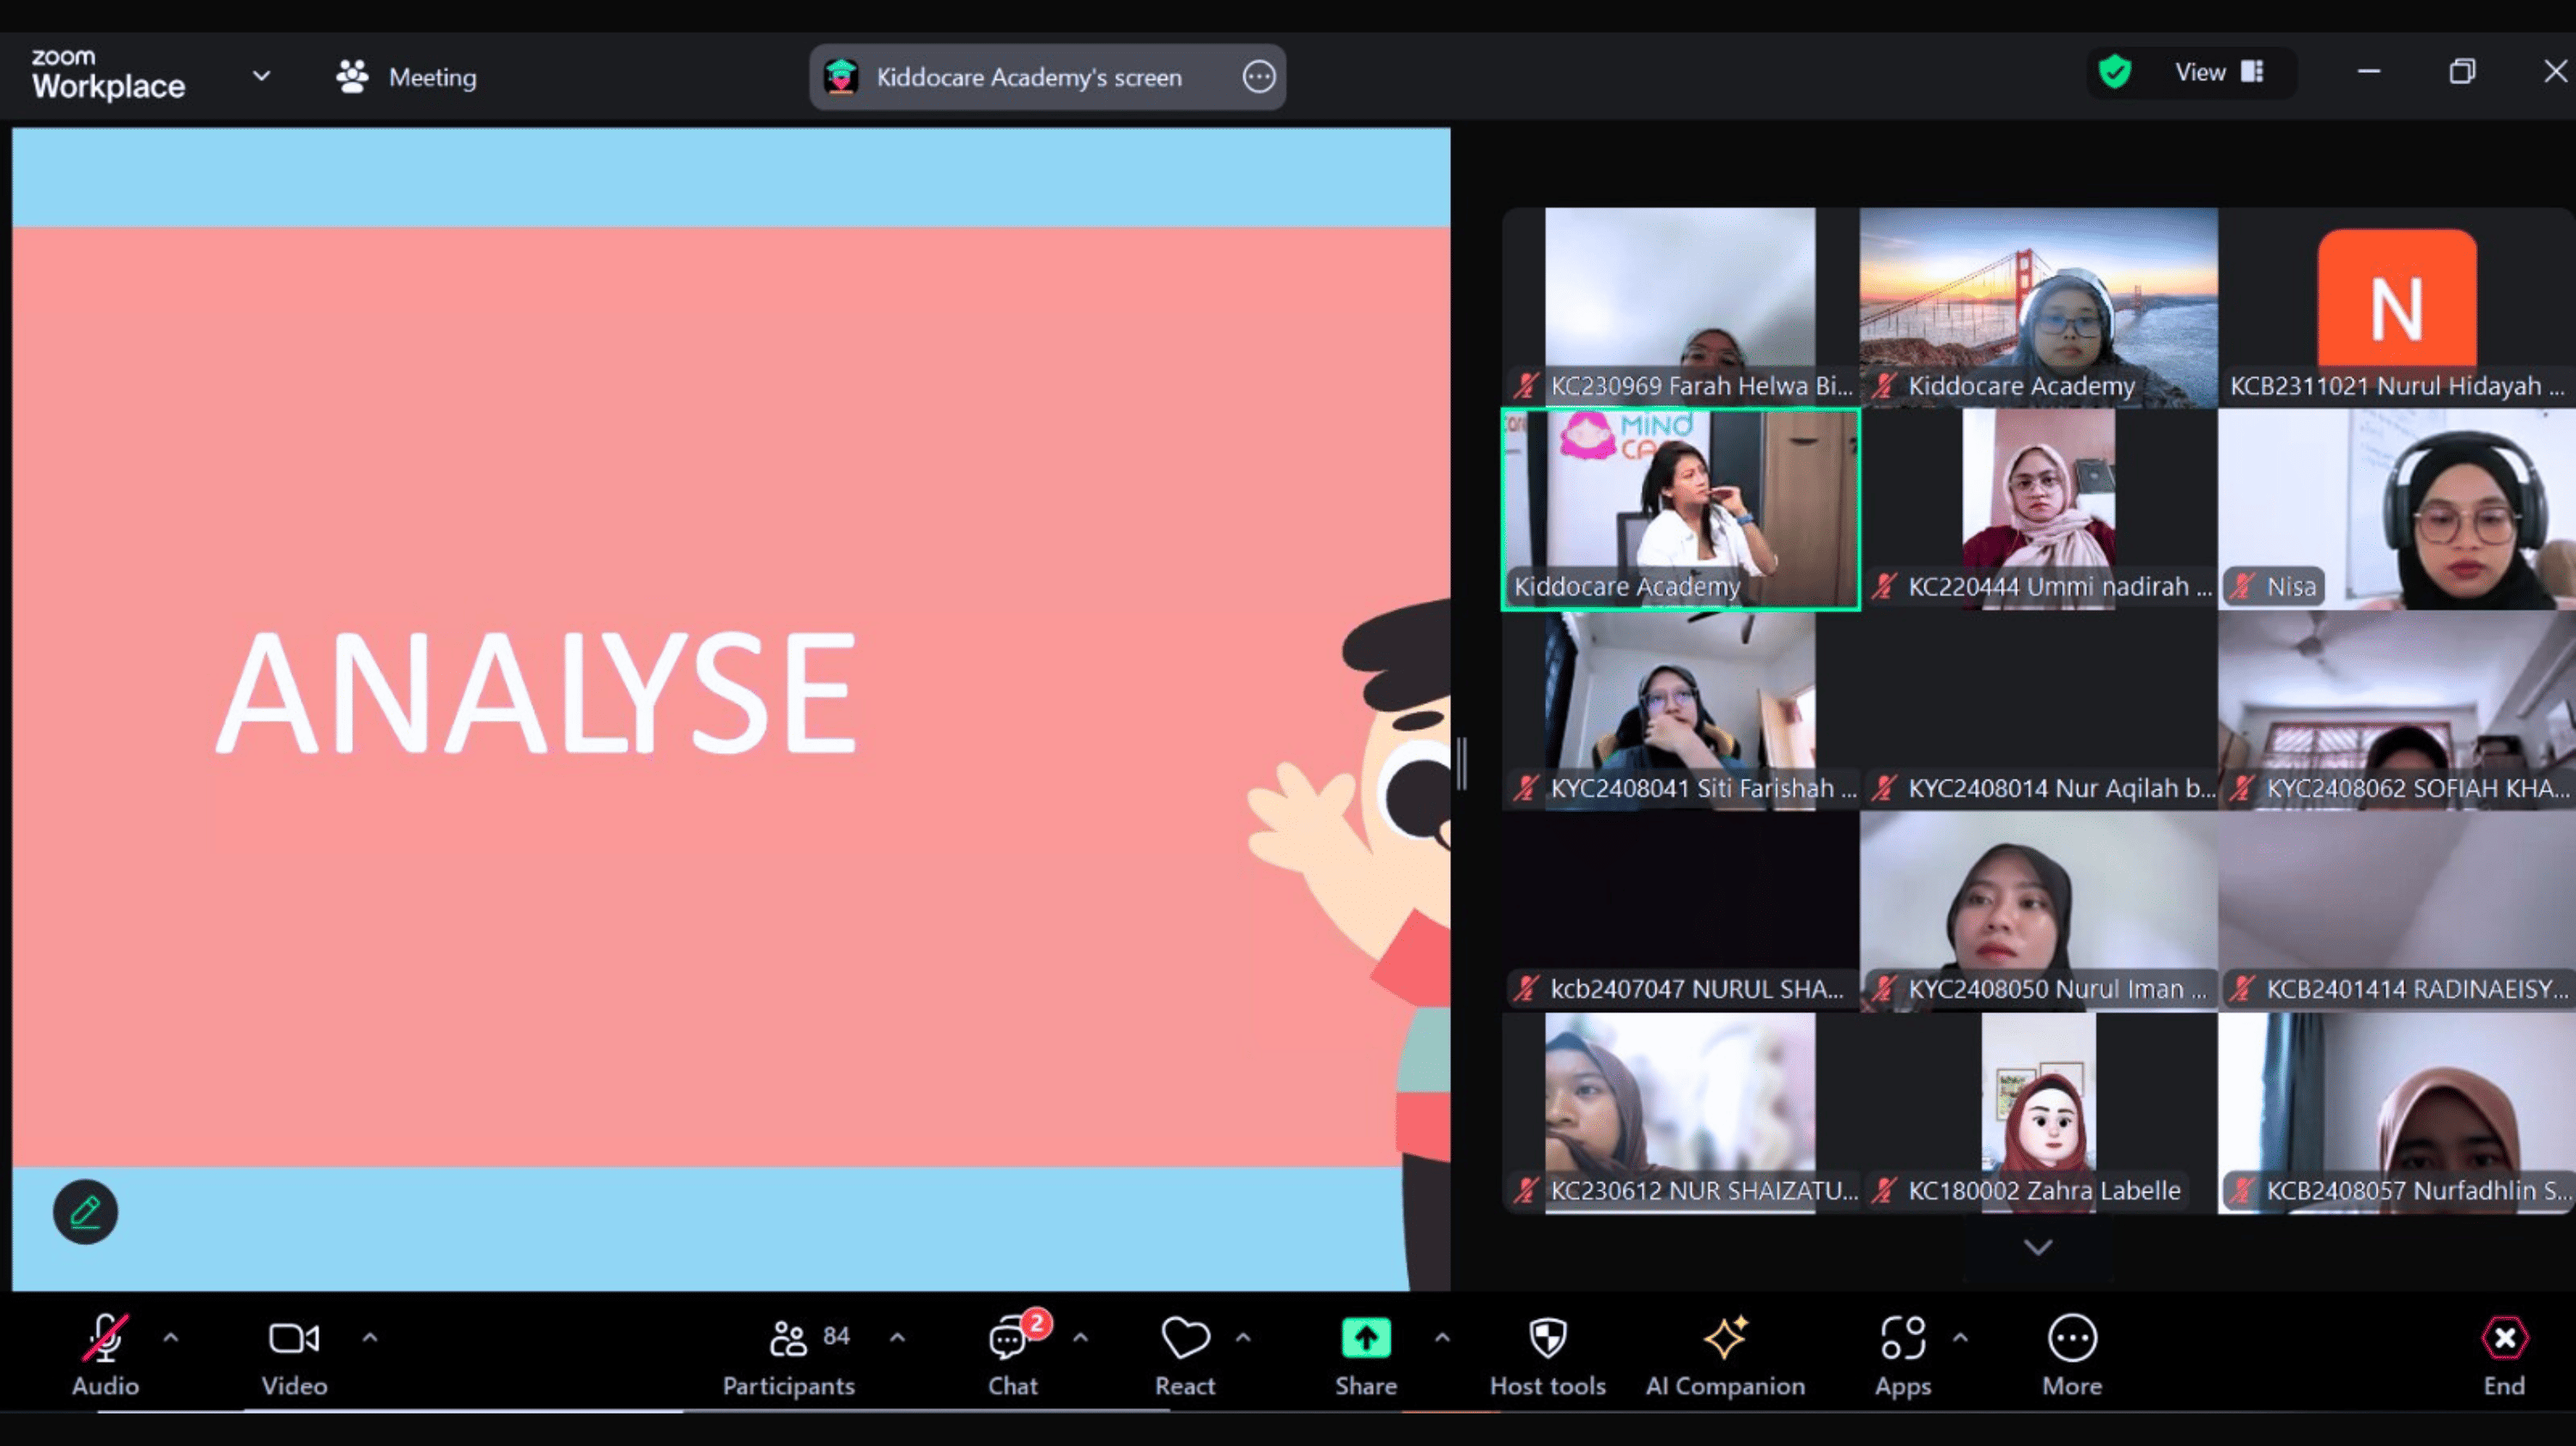Open Host tools shield icon
2576x1446 pixels.
pyautogui.click(x=1547, y=1338)
